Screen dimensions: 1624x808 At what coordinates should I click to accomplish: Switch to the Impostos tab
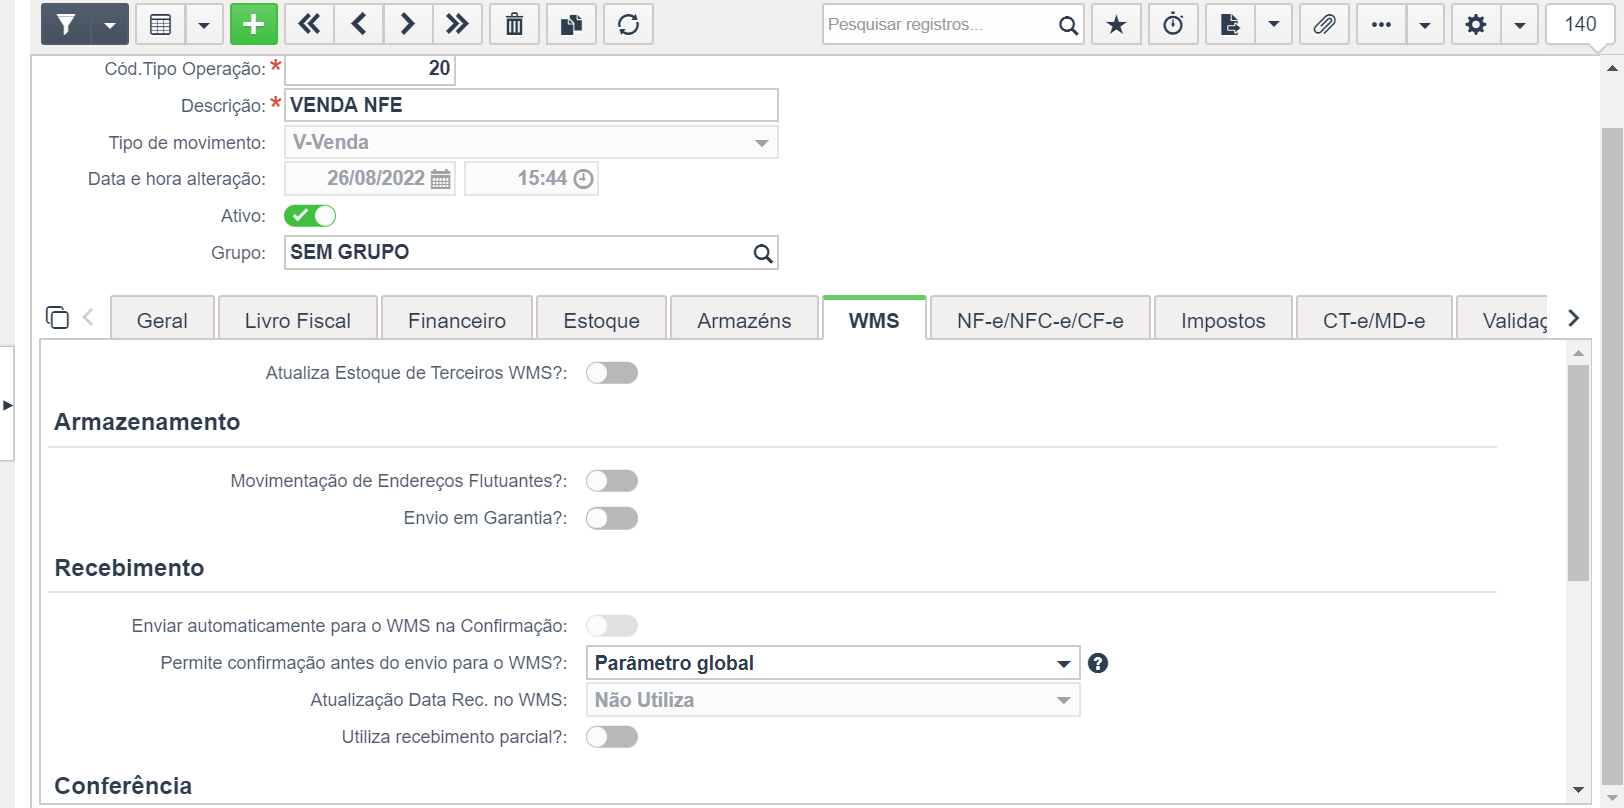tap(1223, 320)
